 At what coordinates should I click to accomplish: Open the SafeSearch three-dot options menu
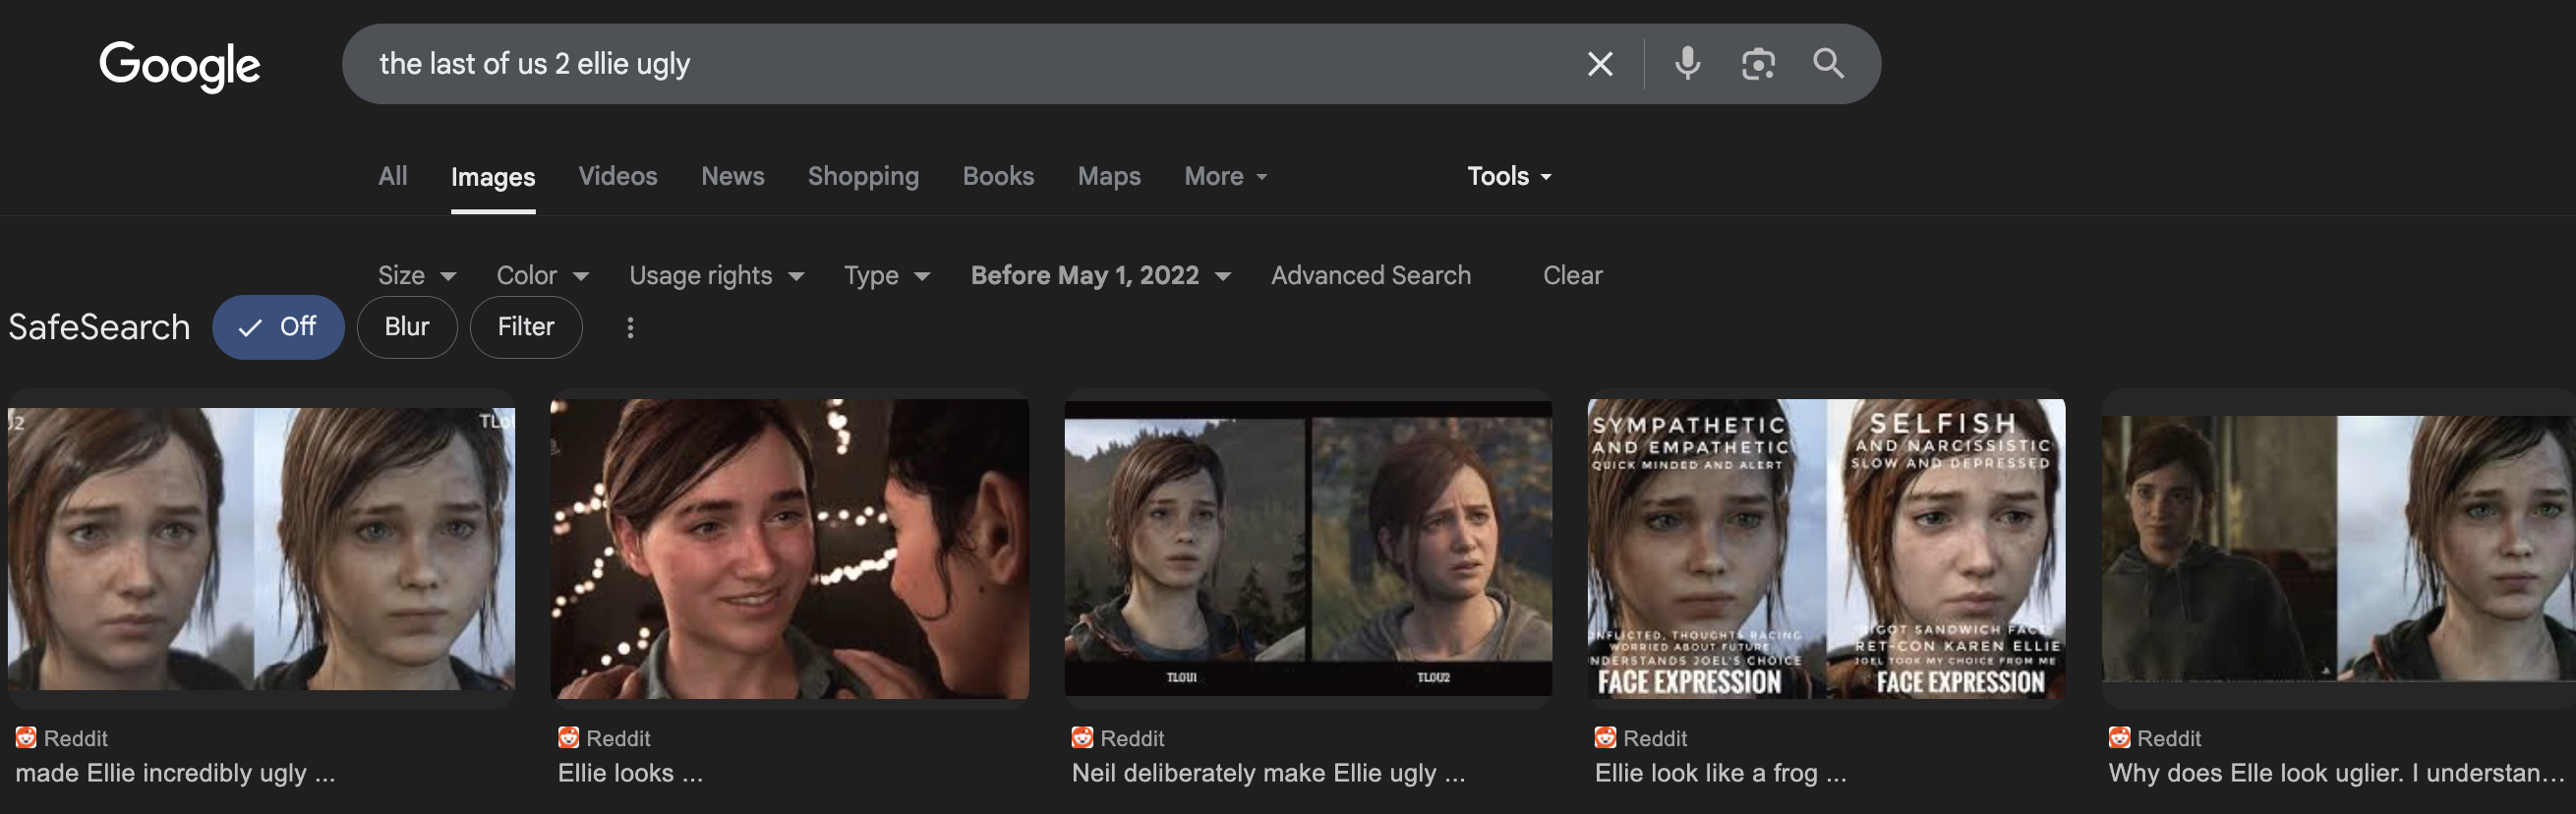pos(630,327)
